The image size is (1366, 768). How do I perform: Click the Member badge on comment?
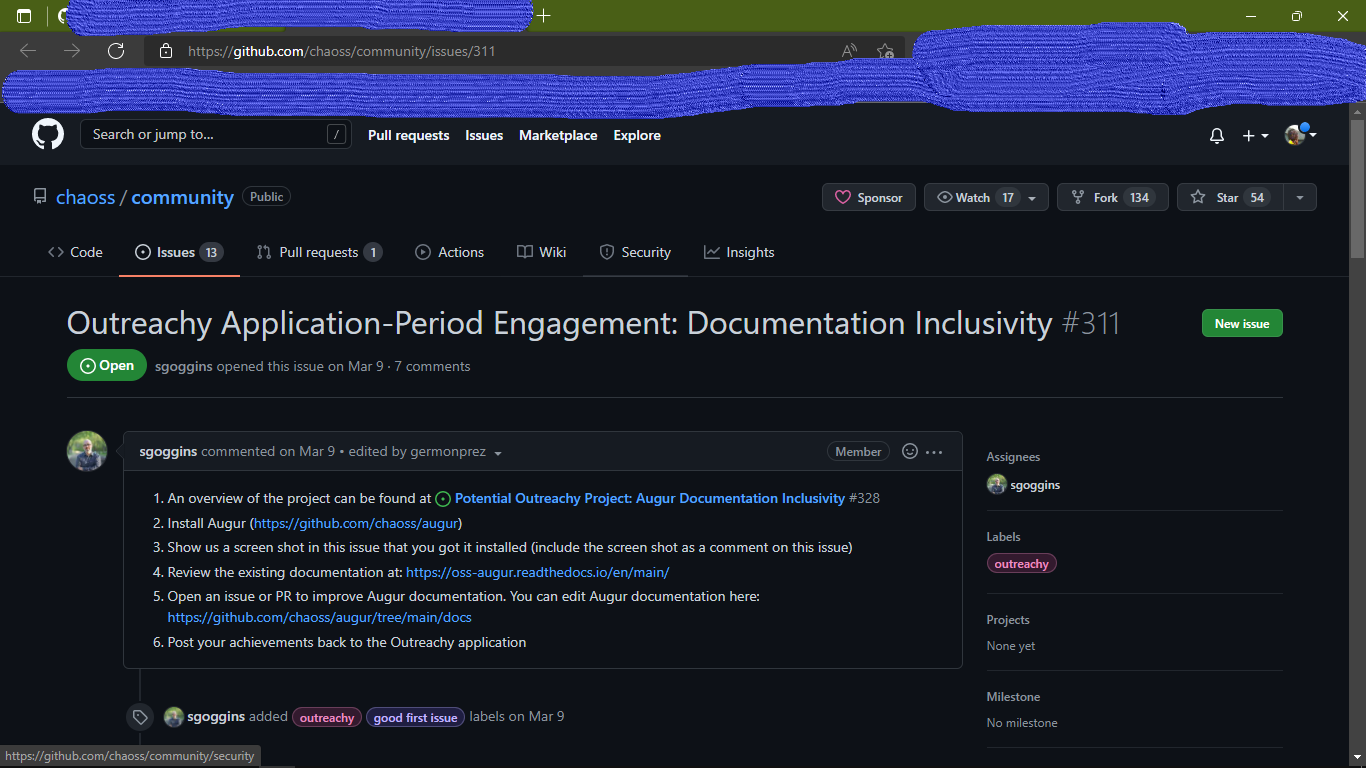pyautogui.click(x=858, y=452)
